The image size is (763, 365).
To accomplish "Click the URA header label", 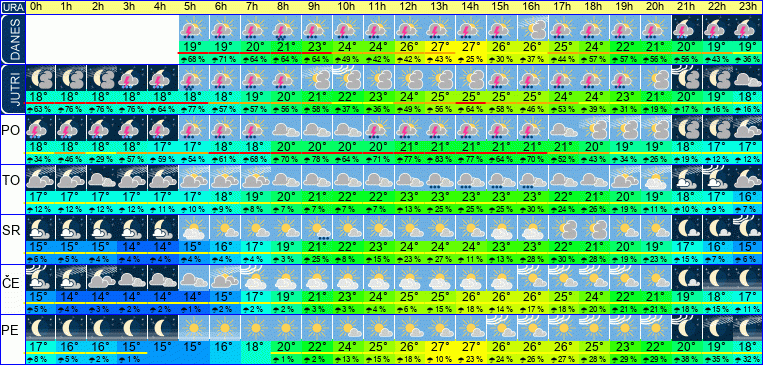I will (x=12, y=7).
